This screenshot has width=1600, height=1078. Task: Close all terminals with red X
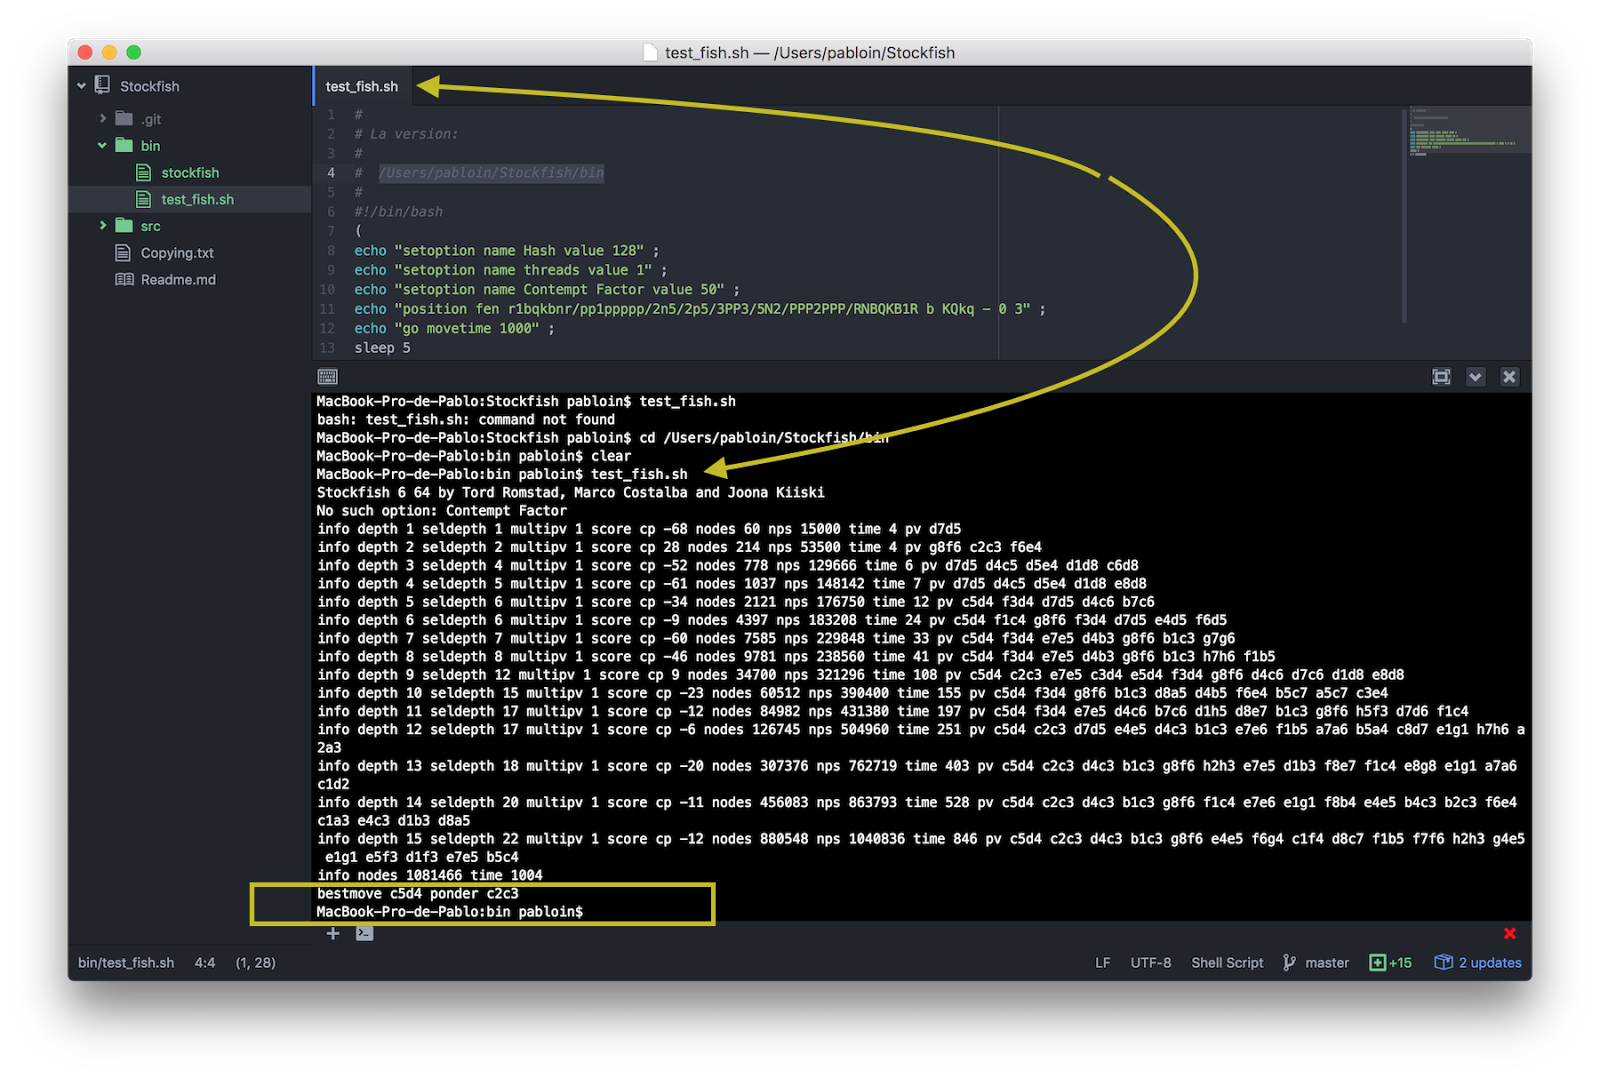(1510, 933)
